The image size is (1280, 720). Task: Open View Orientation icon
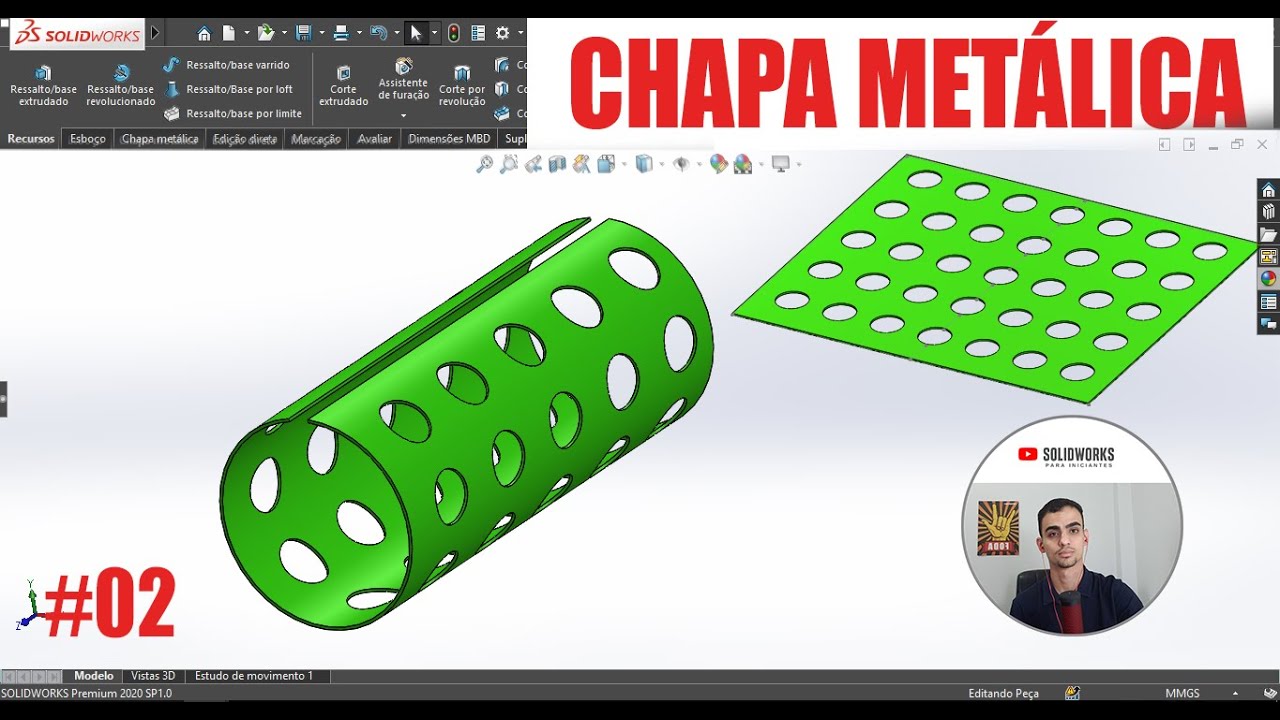pyautogui.click(x=606, y=164)
